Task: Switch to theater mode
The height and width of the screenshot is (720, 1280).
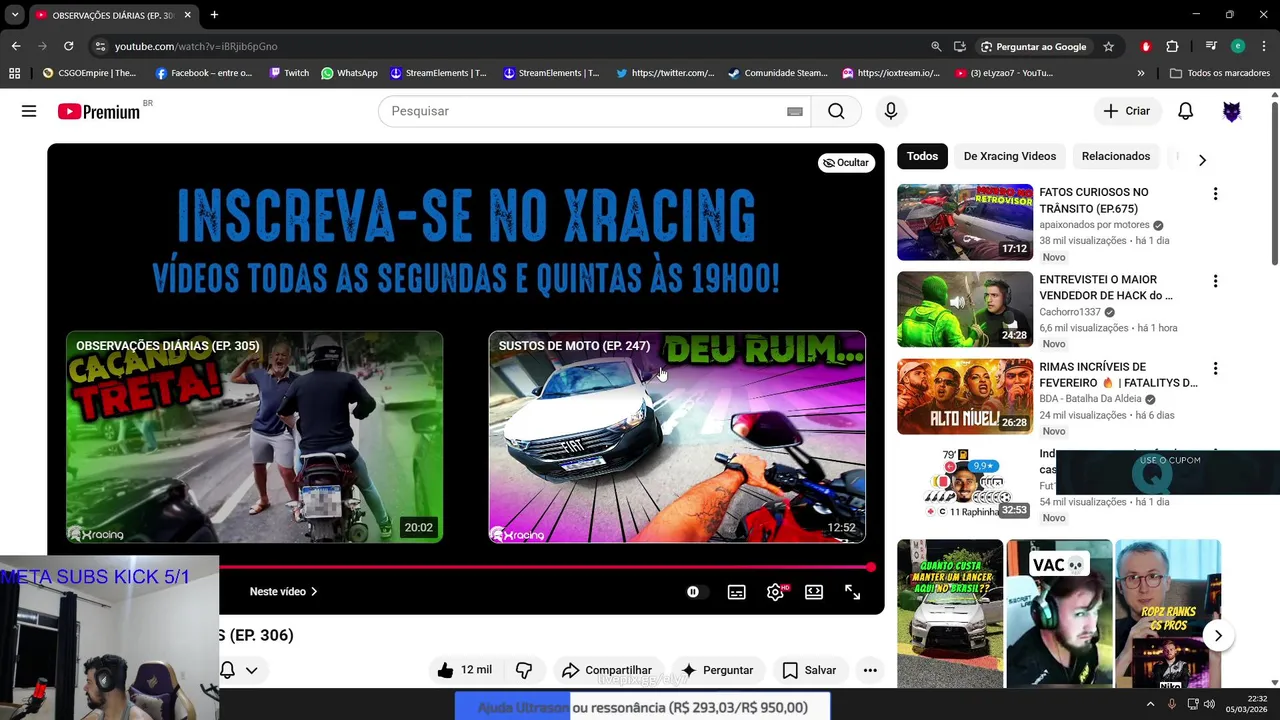Action: (x=814, y=592)
